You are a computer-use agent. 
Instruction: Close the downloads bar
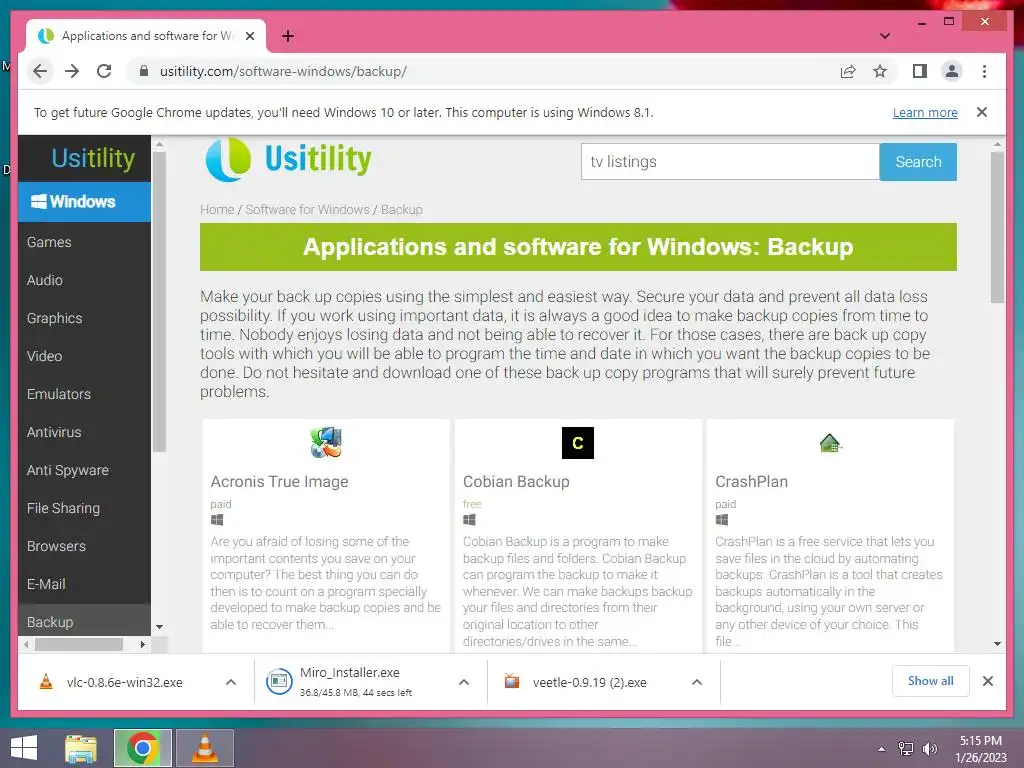click(x=987, y=681)
